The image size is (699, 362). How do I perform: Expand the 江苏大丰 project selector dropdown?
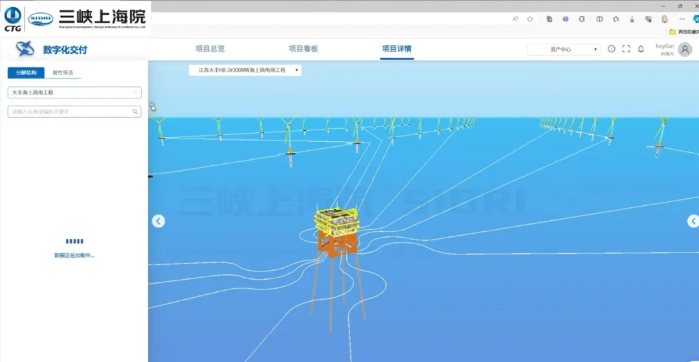(245, 70)
